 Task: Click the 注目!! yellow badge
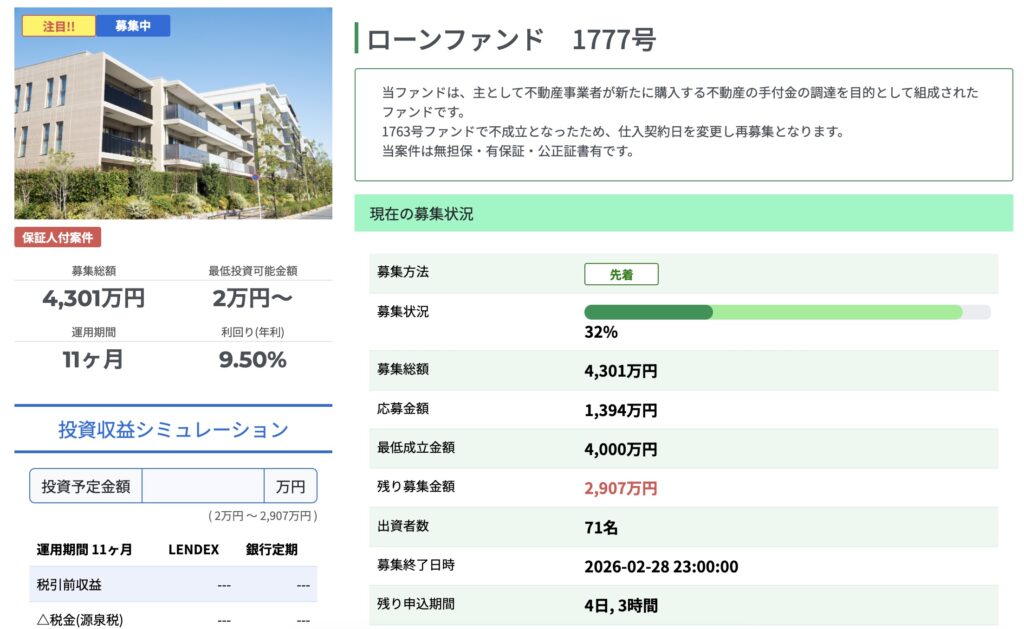(59, 26)
